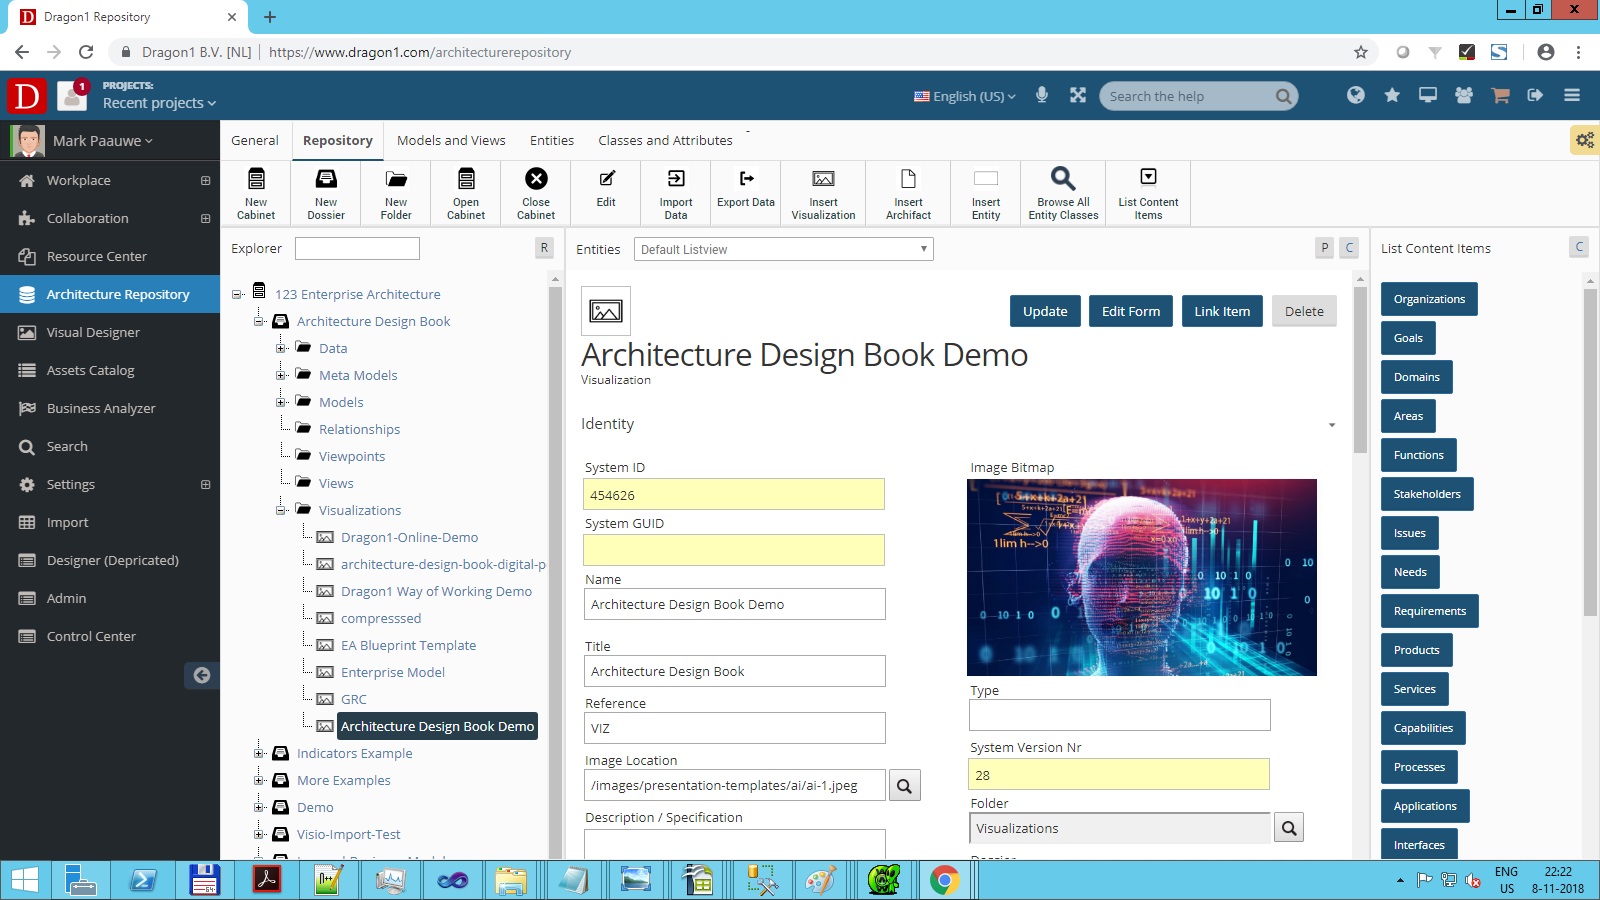
Task: Open Visual Designer in sidebar
Action: tap(110, 332)
